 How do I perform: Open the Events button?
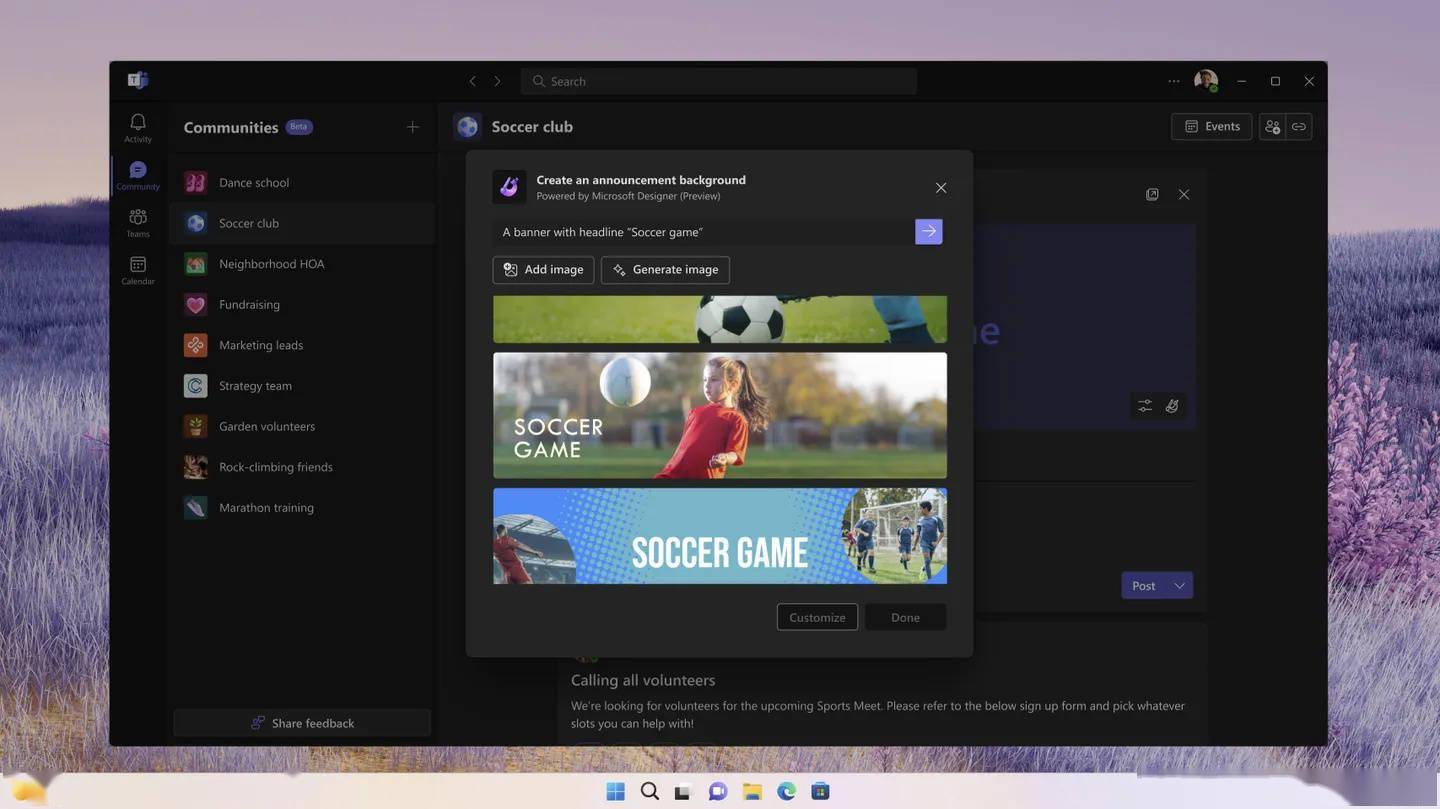click(1211, 127)
